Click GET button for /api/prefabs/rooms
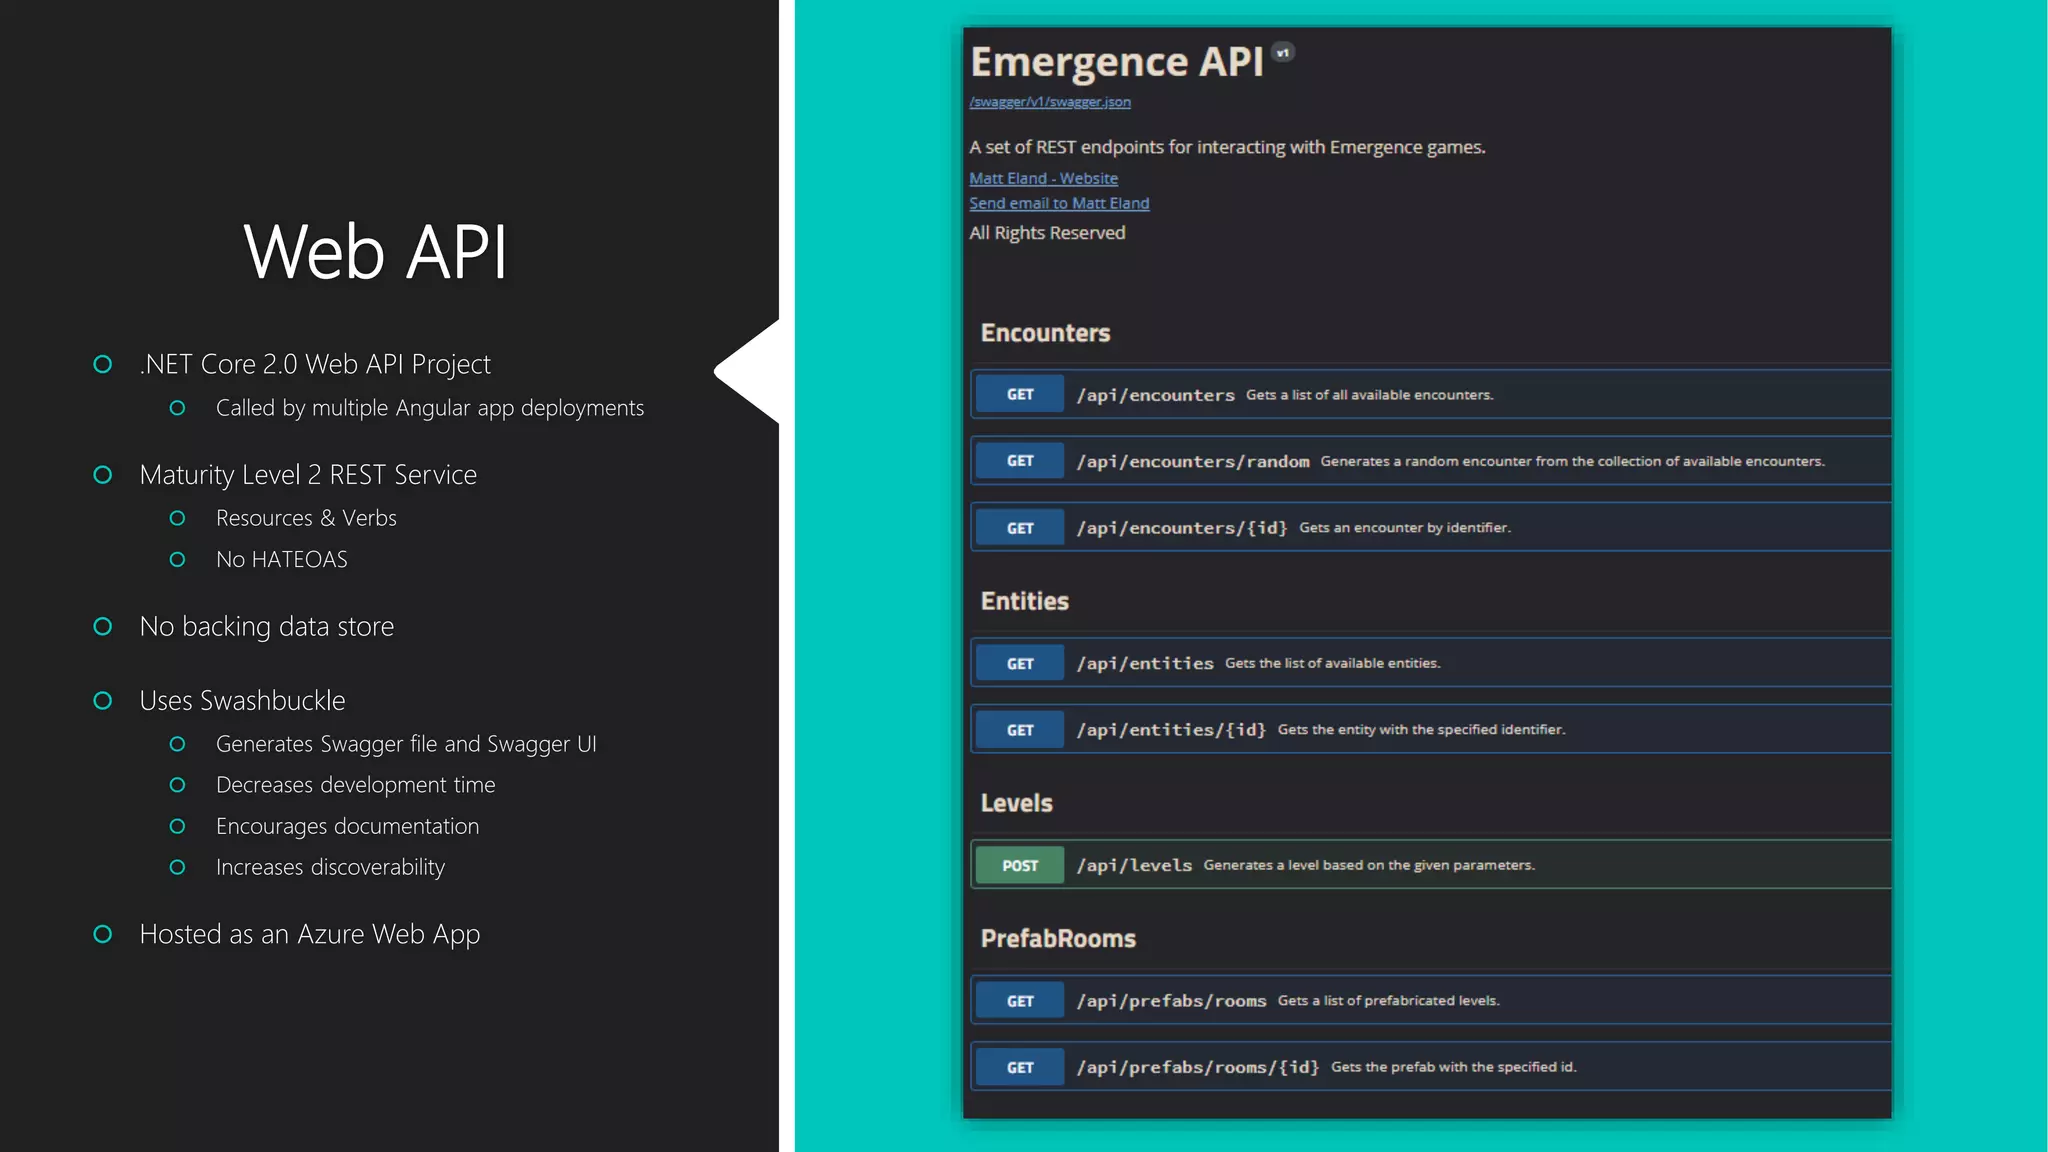The image size is (2048, 1152). pyautogui.click(x=1020, y=1001)
